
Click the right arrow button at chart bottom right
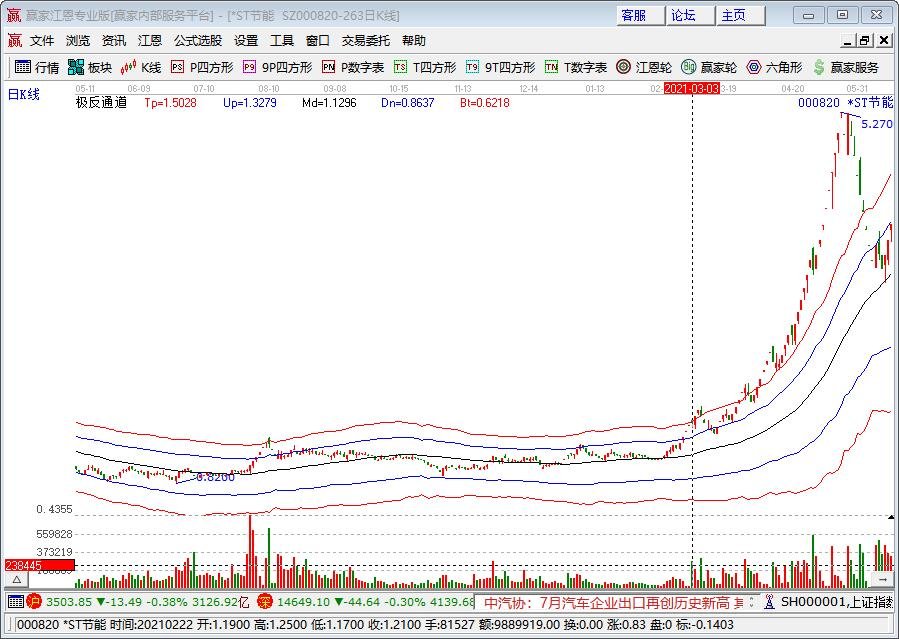coord(882,580)
